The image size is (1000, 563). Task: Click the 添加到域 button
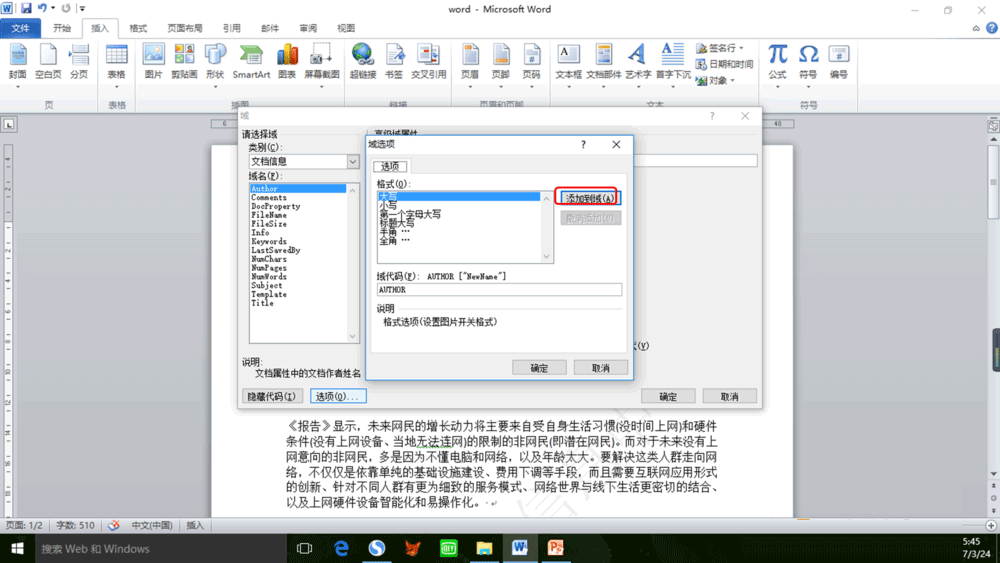pos(589,198)
